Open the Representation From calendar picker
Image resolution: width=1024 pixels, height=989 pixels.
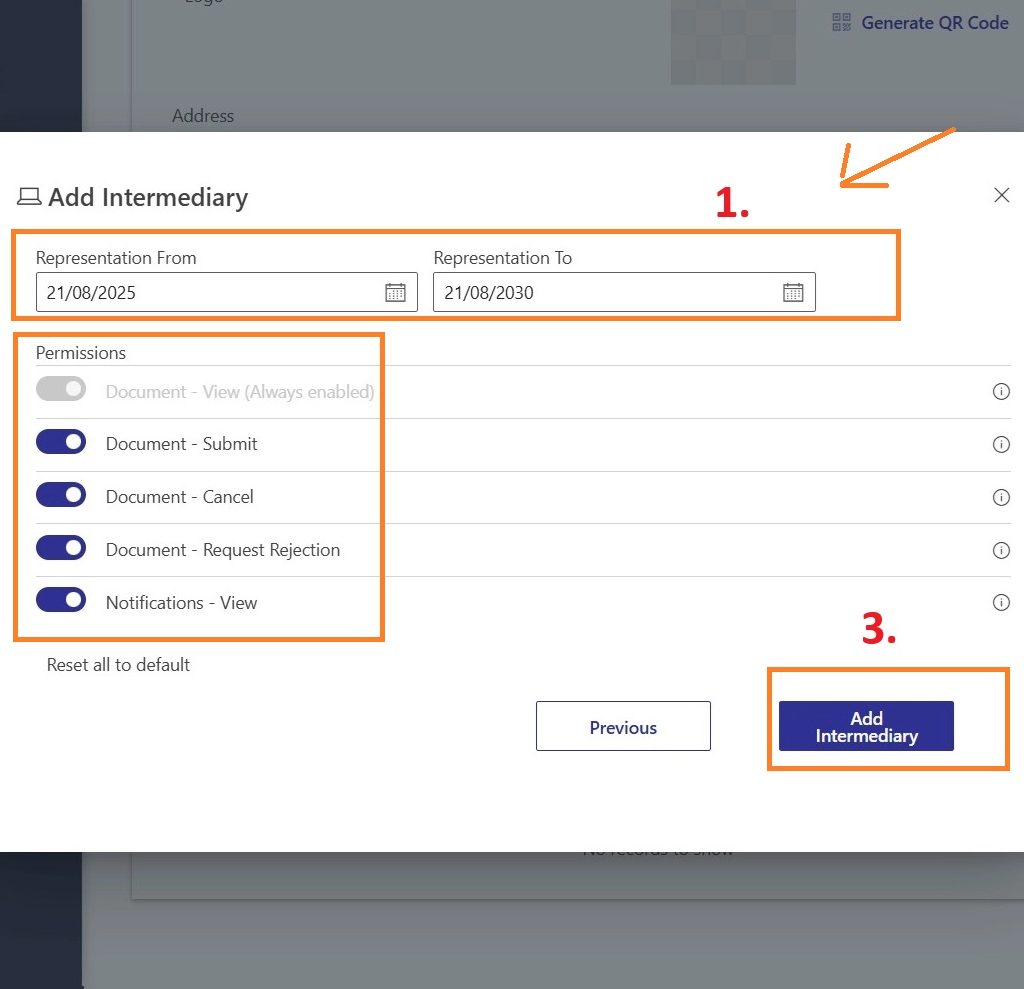(395, 293)
